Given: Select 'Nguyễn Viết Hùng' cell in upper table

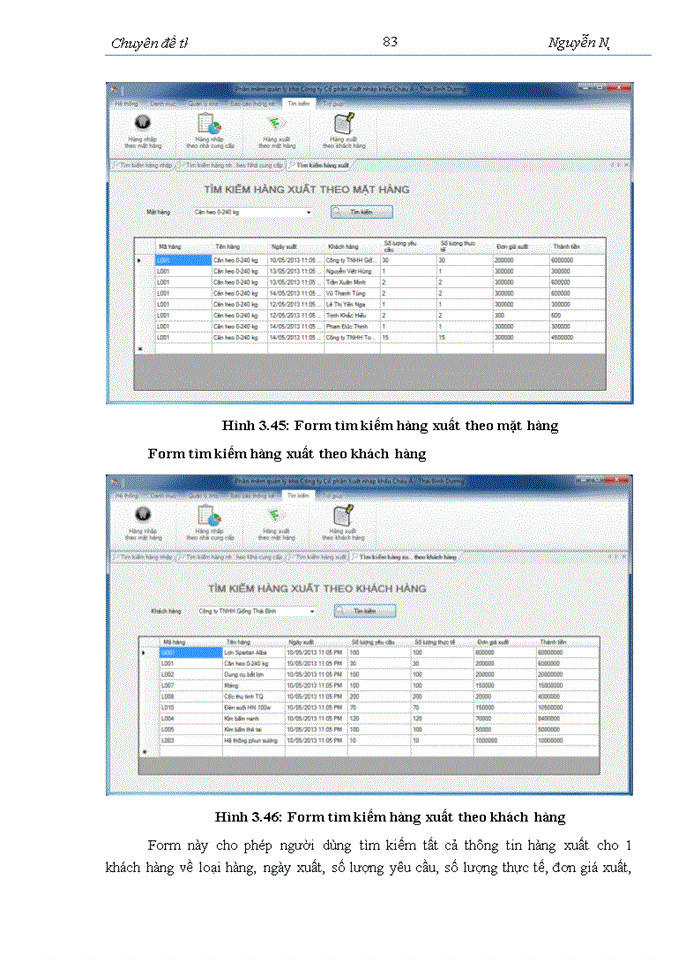Looking at the screenshot, I should point(352,271).
